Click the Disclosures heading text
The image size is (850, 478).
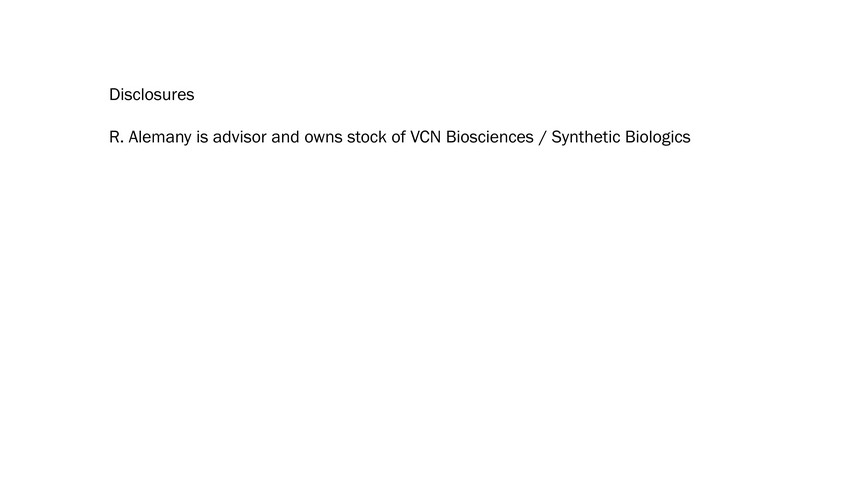pyautogui.click(x=151, y=95)
